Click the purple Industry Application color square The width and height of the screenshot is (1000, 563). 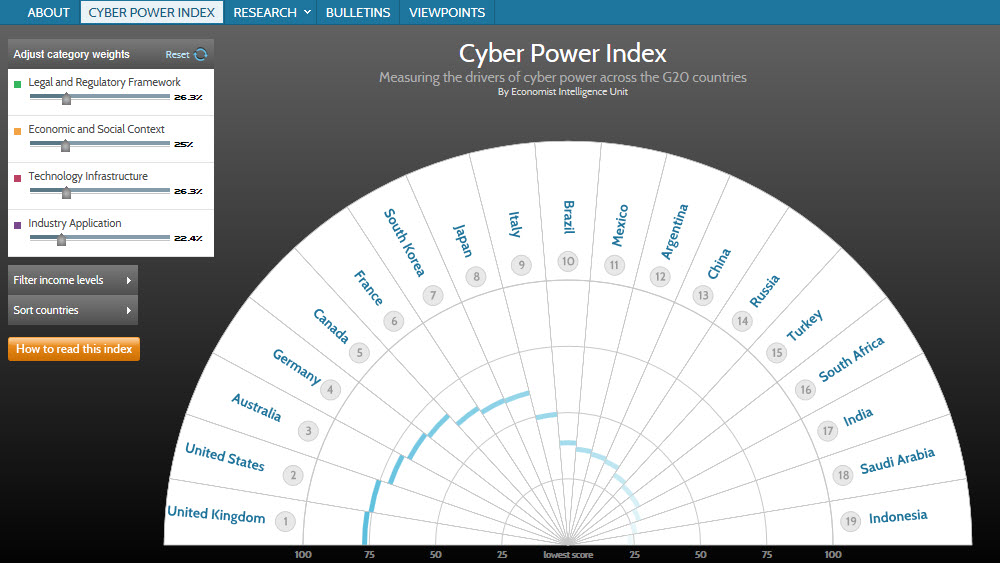coord(18,225)
